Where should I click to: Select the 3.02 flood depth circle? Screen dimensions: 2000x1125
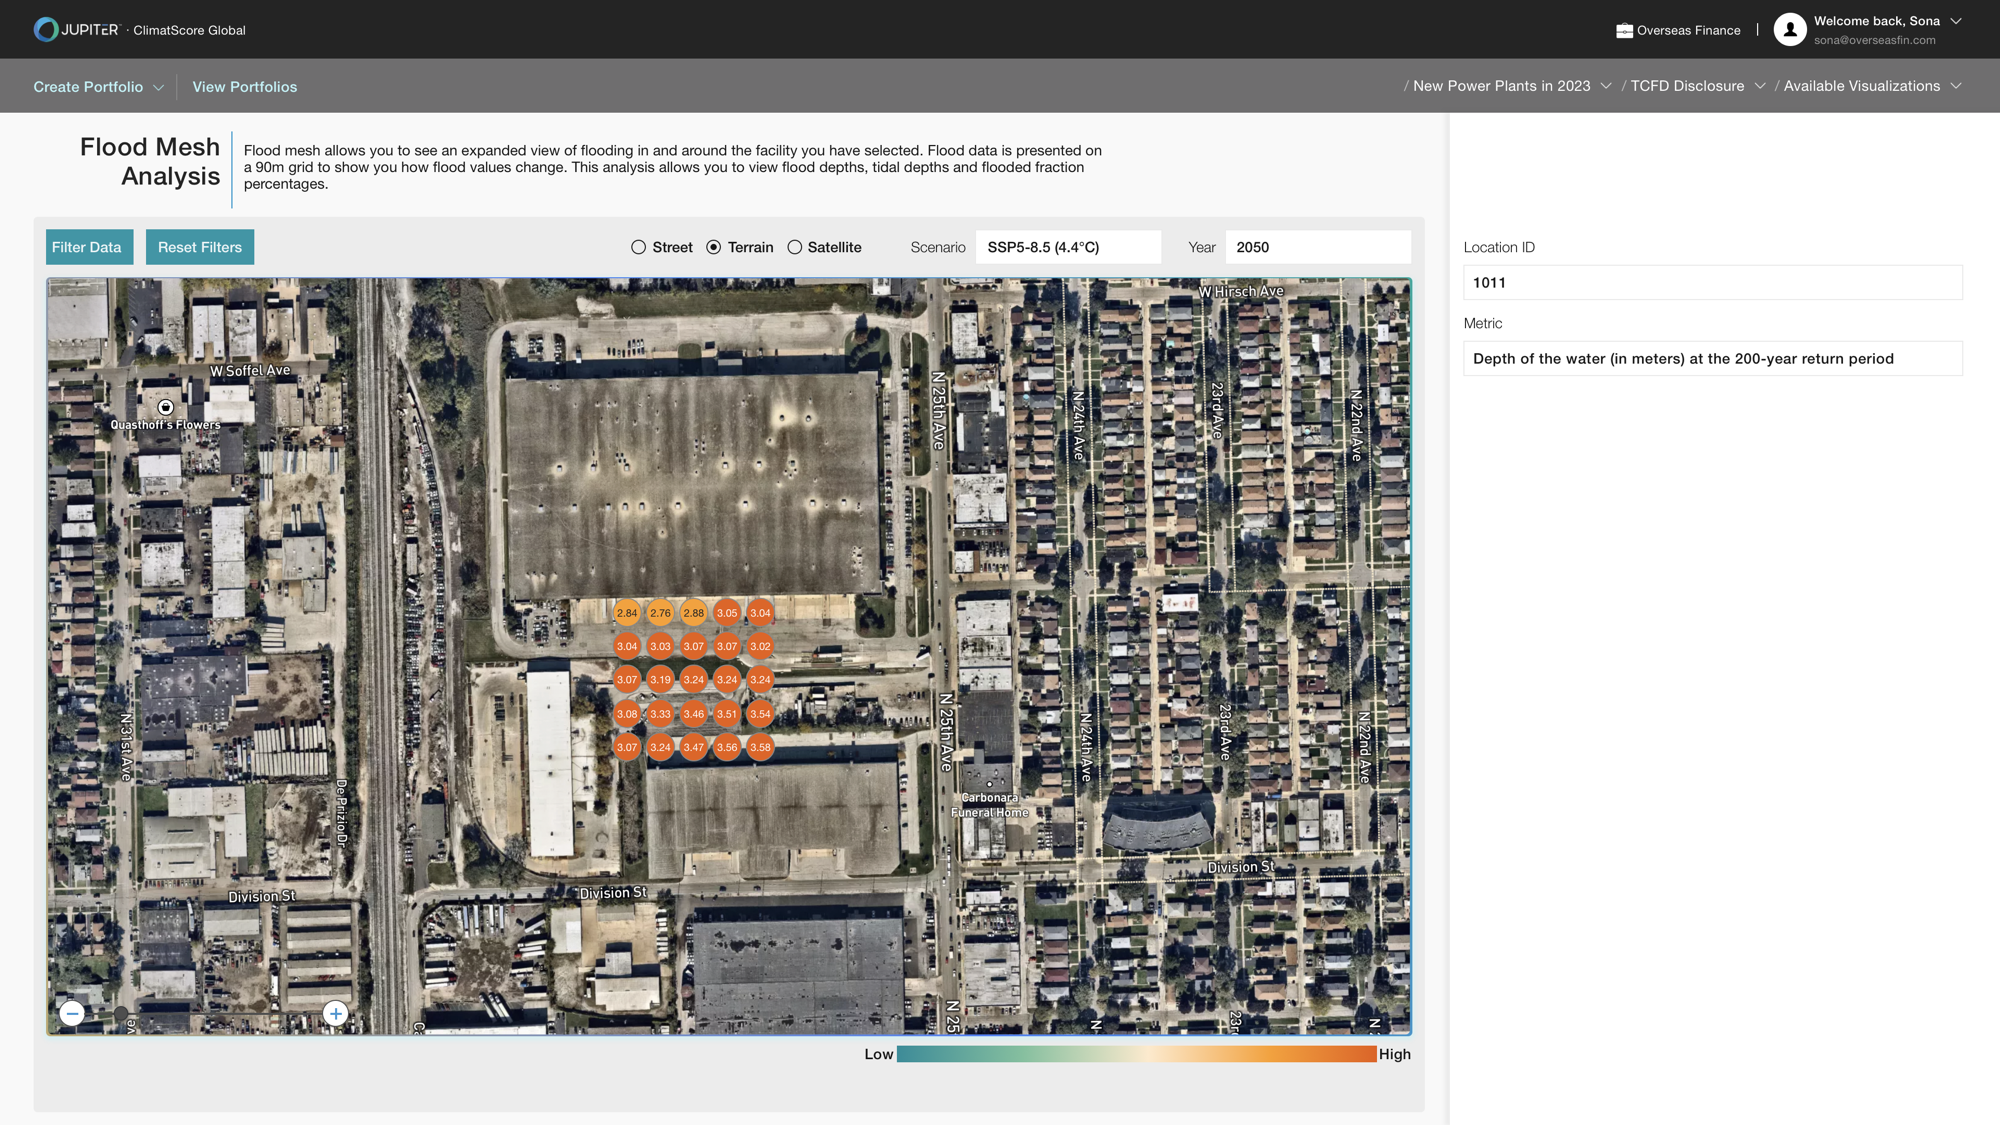760,646
